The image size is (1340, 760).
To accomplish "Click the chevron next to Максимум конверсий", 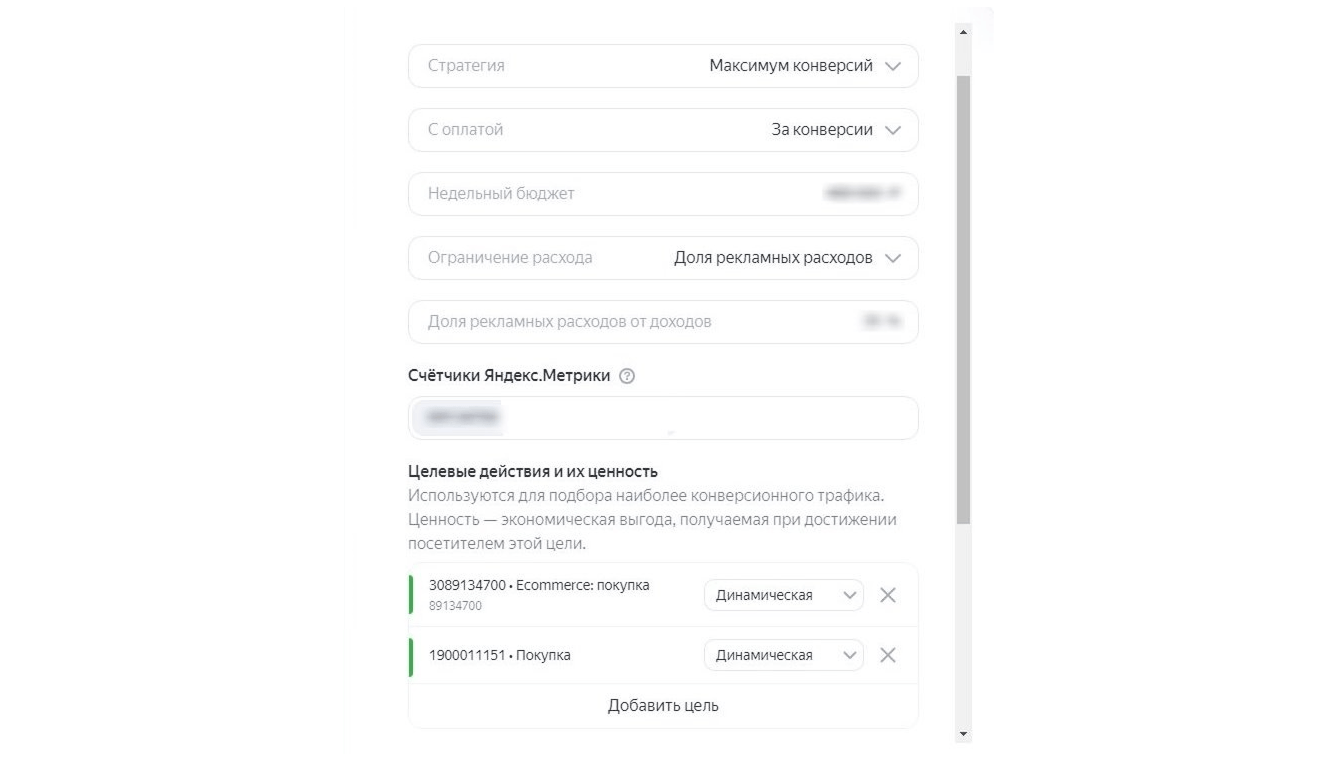I will click(893, 66).
